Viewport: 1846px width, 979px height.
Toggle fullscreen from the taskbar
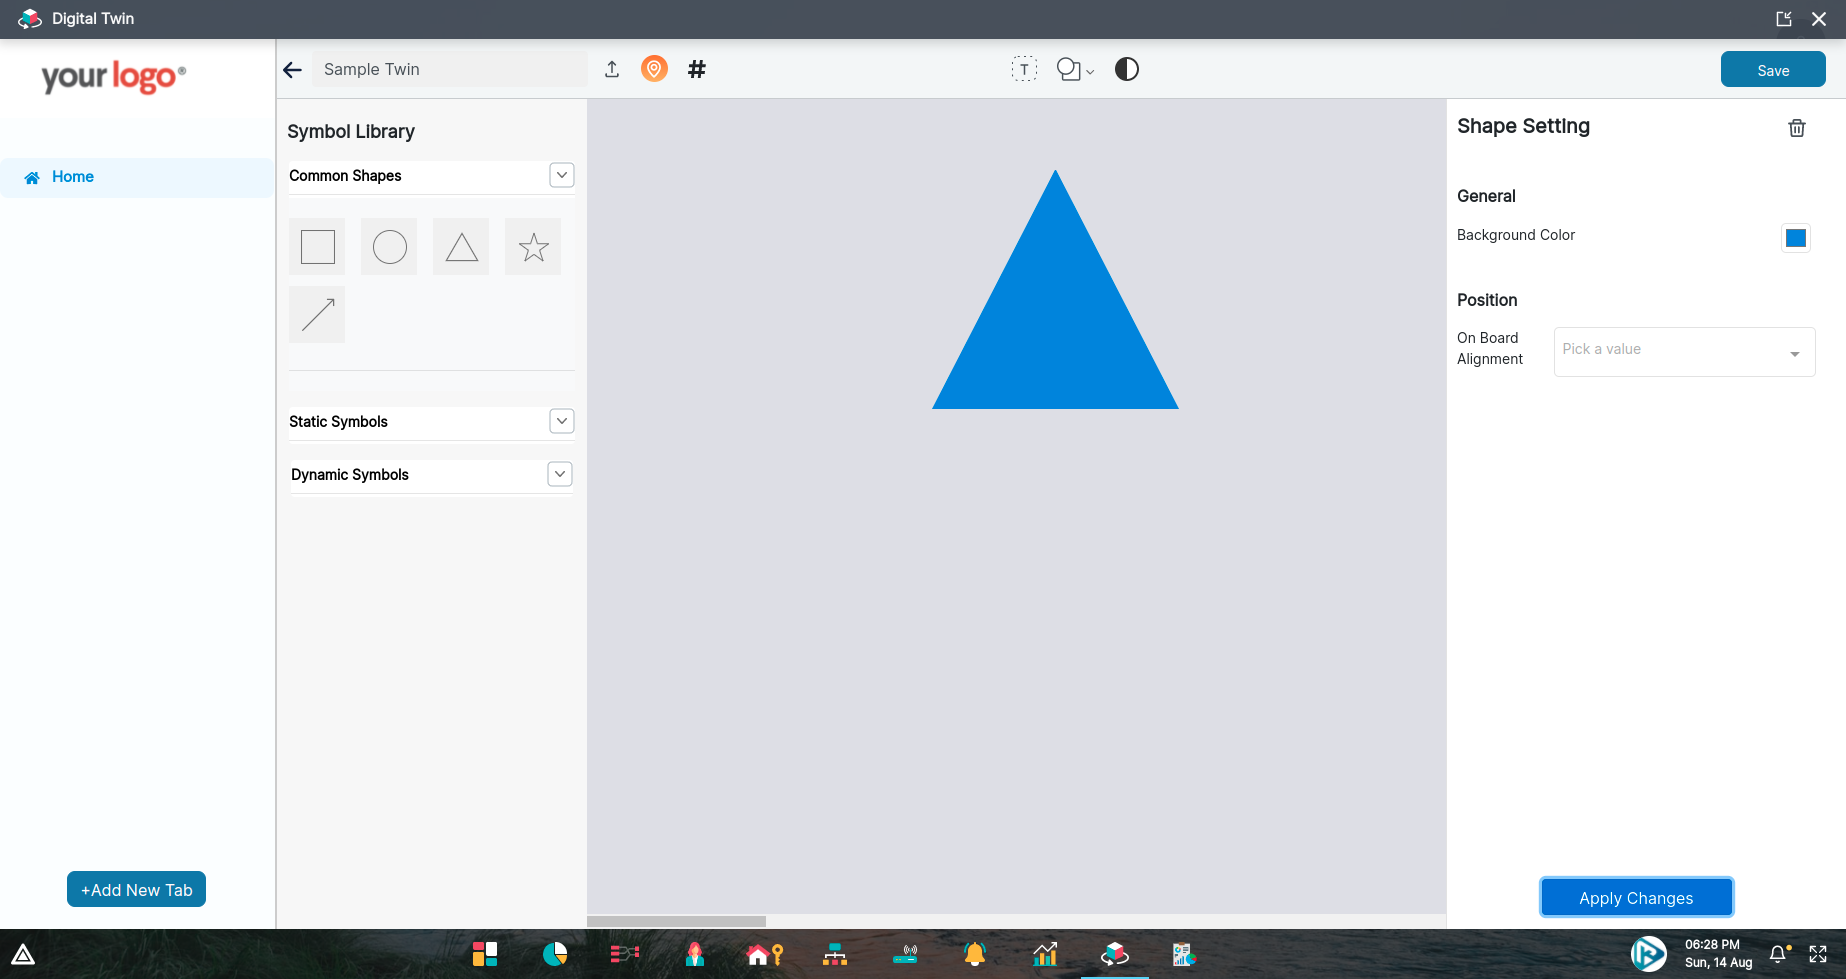tap(1818, 954)
